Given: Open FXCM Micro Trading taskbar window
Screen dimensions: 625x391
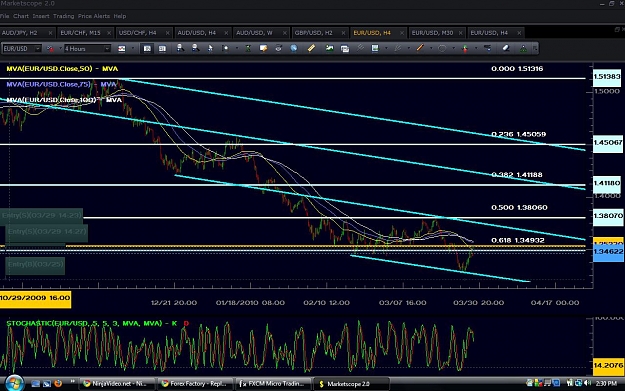Looking at the screenshot, I should click(x=273, y=383).
